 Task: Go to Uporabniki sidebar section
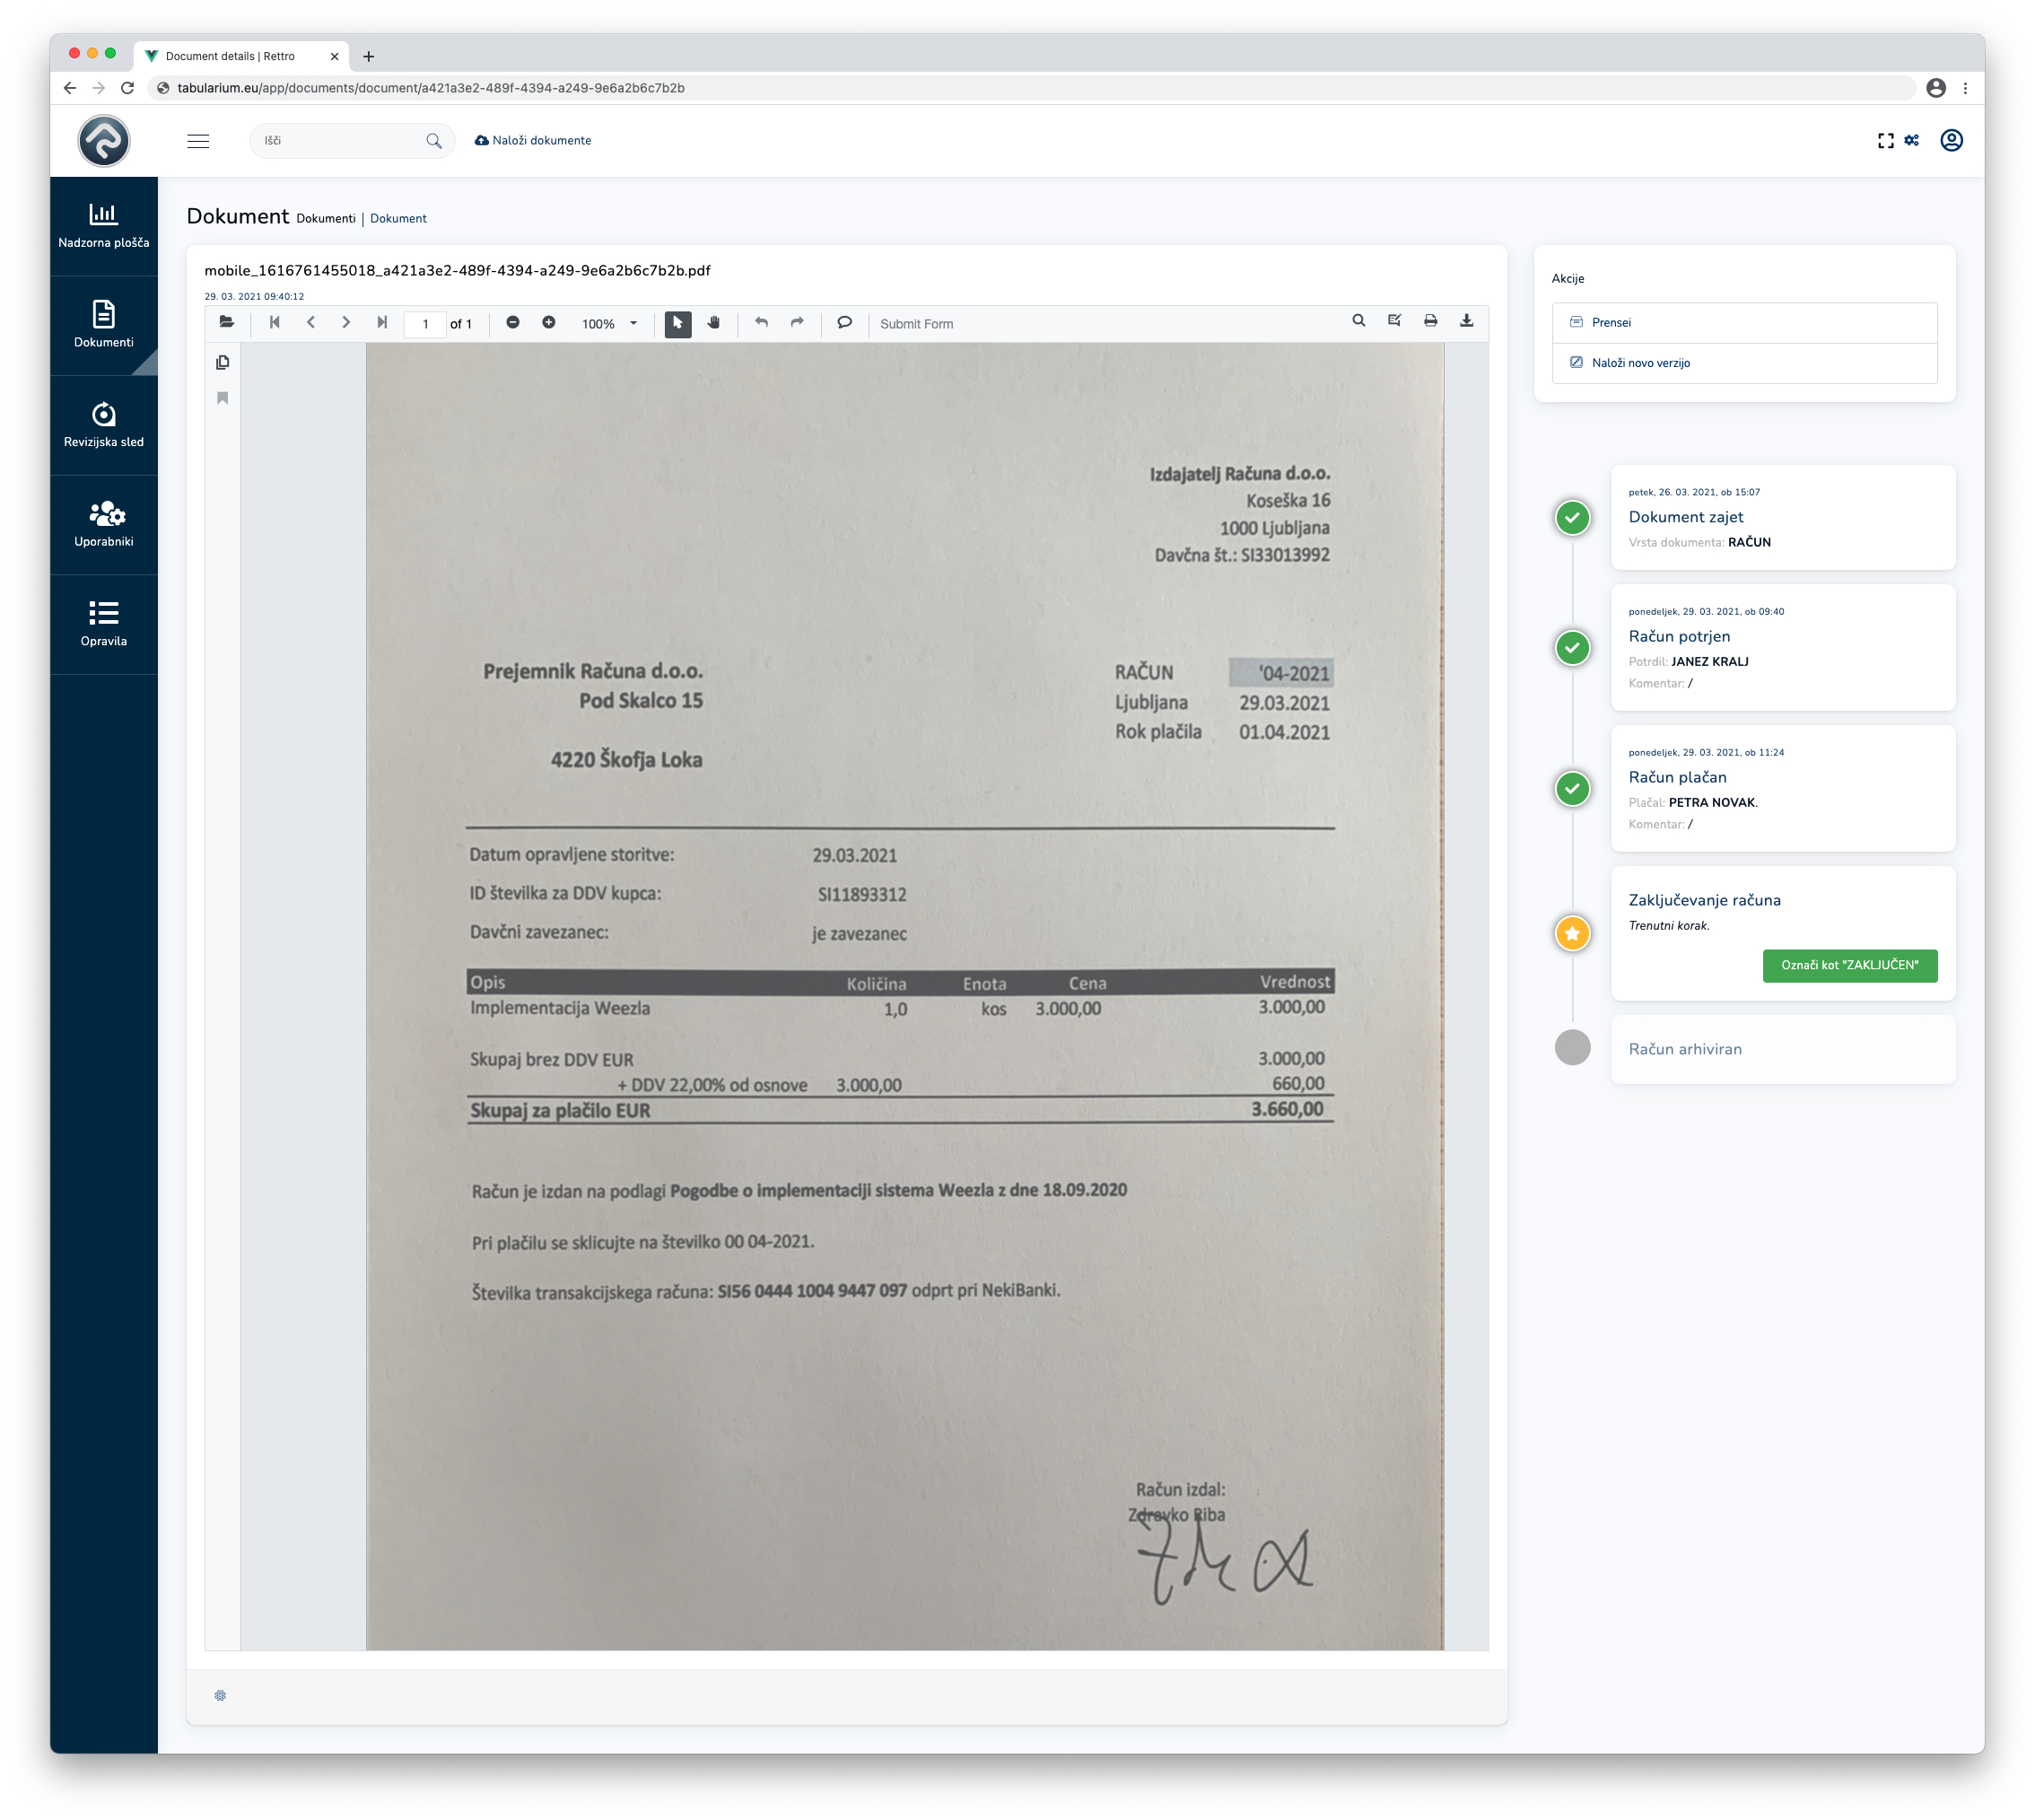pos(104,525)
